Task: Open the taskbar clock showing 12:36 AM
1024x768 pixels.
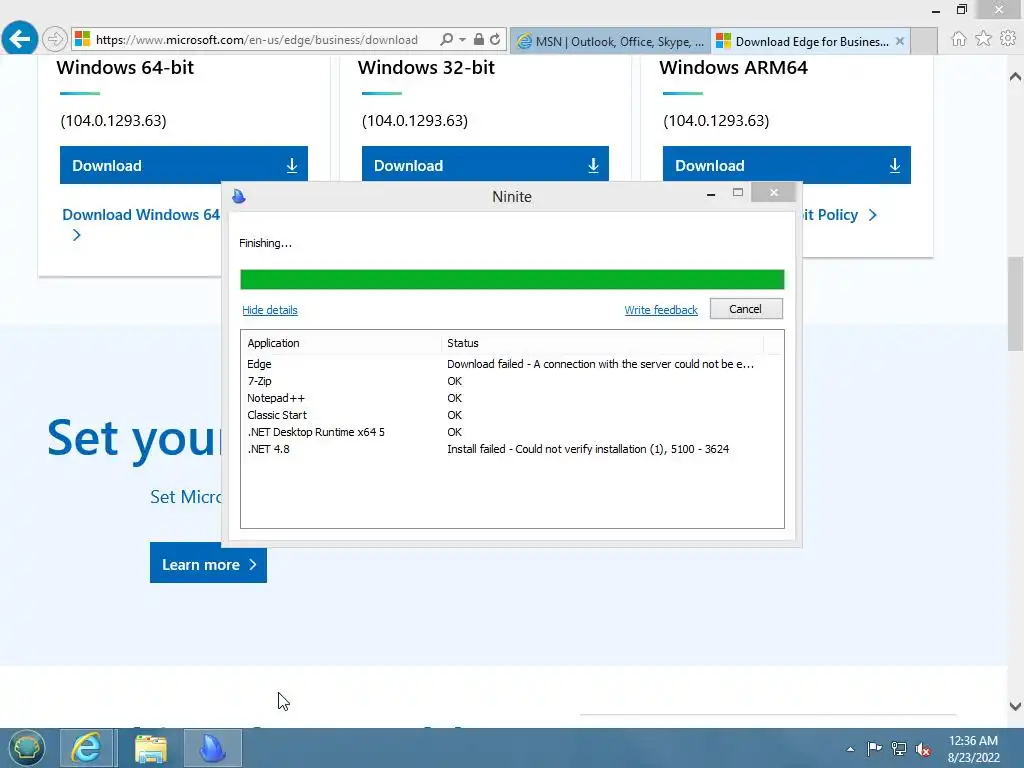Action: tap(973, 749)
